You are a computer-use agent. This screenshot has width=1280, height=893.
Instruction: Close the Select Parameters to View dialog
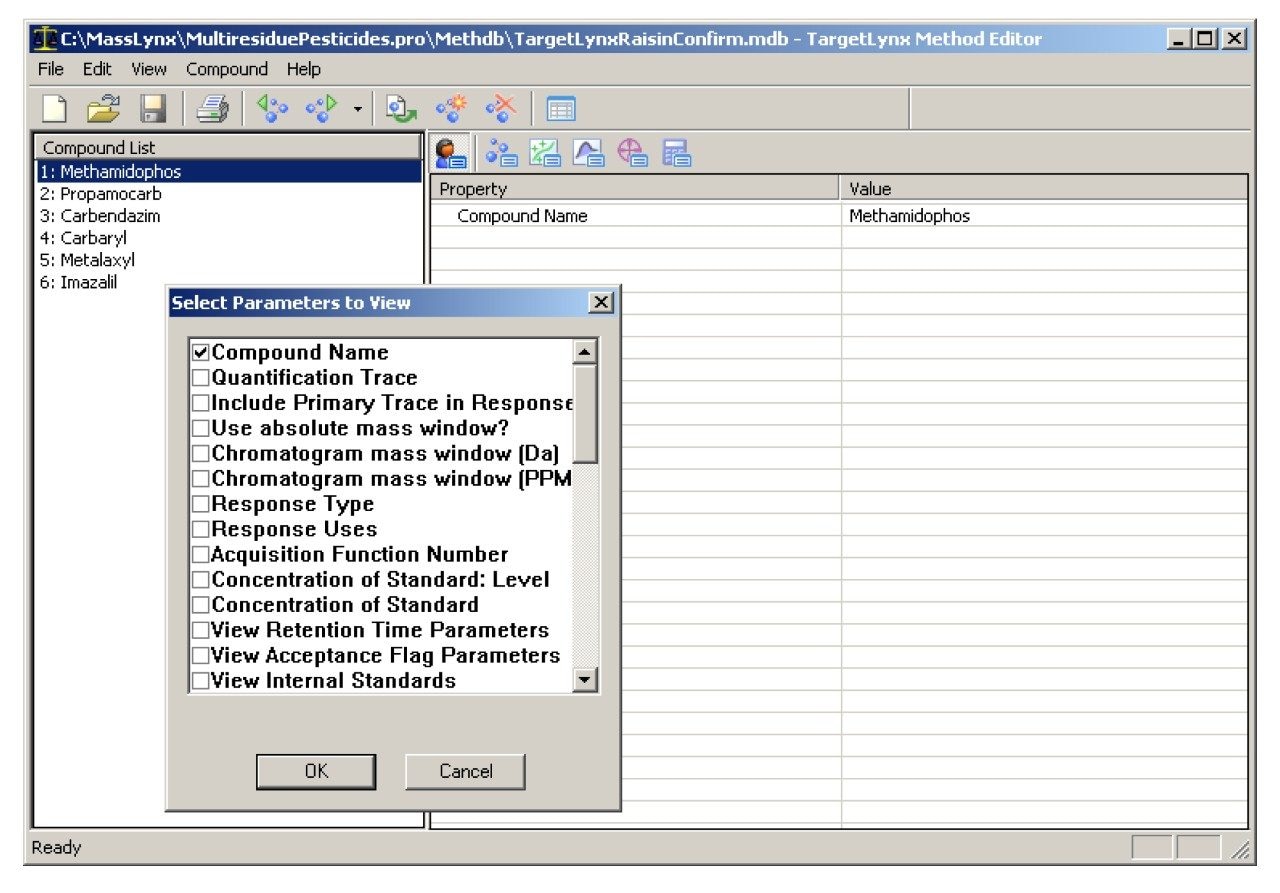coord(600,302)
